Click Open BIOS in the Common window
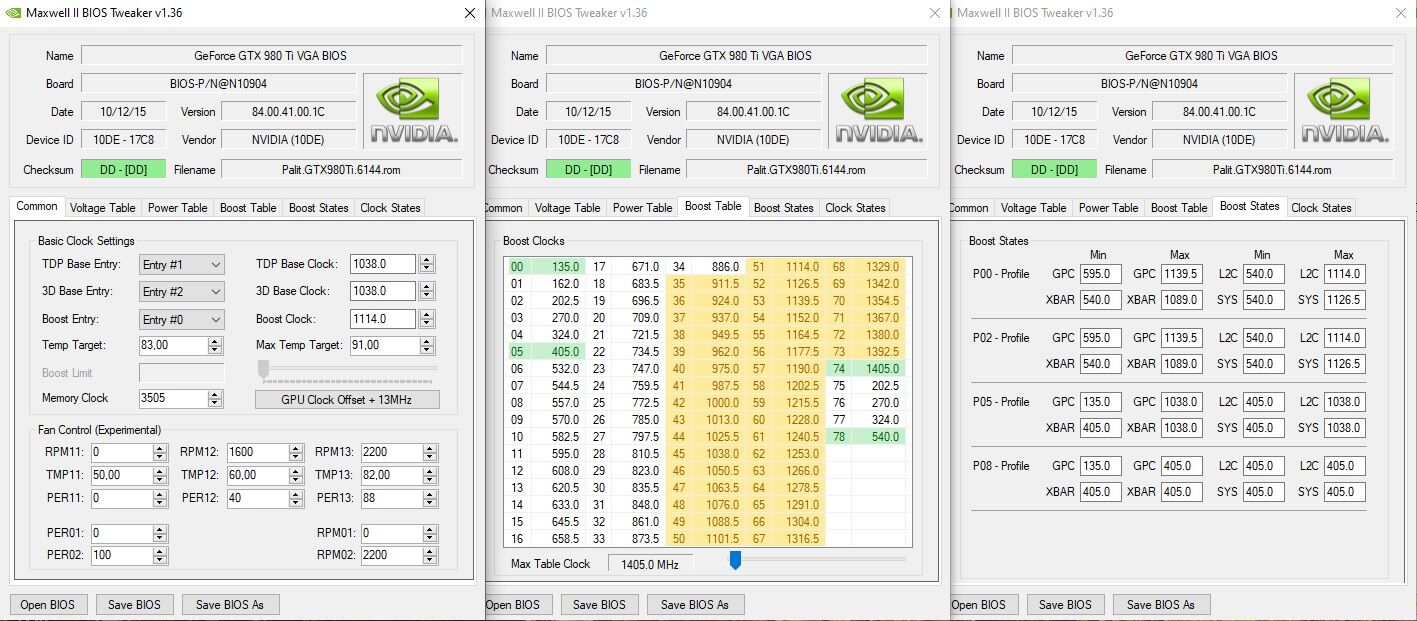Screen dimensions: 1417x621 click(49, 604)
